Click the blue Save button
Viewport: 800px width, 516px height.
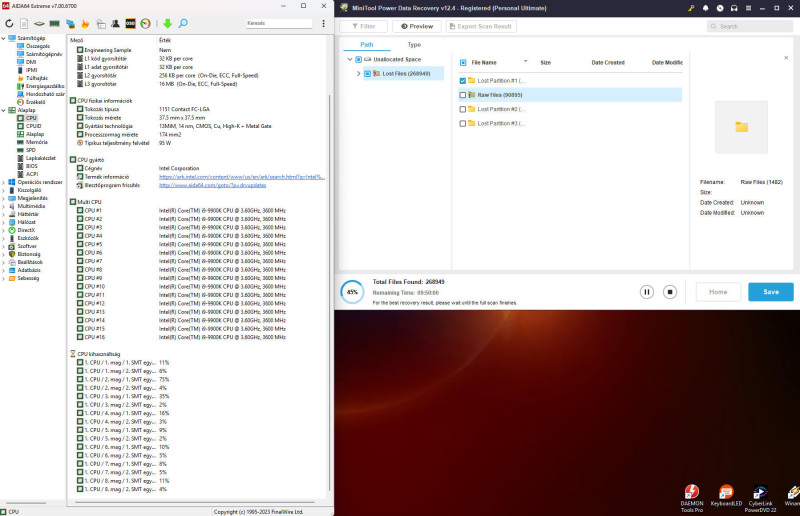(x=770, y=292)
